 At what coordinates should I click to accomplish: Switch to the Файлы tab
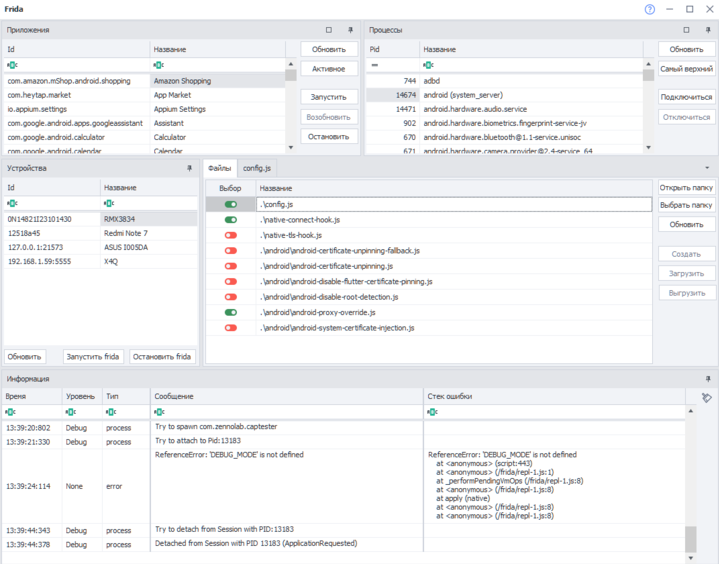(x=219, y=168)
